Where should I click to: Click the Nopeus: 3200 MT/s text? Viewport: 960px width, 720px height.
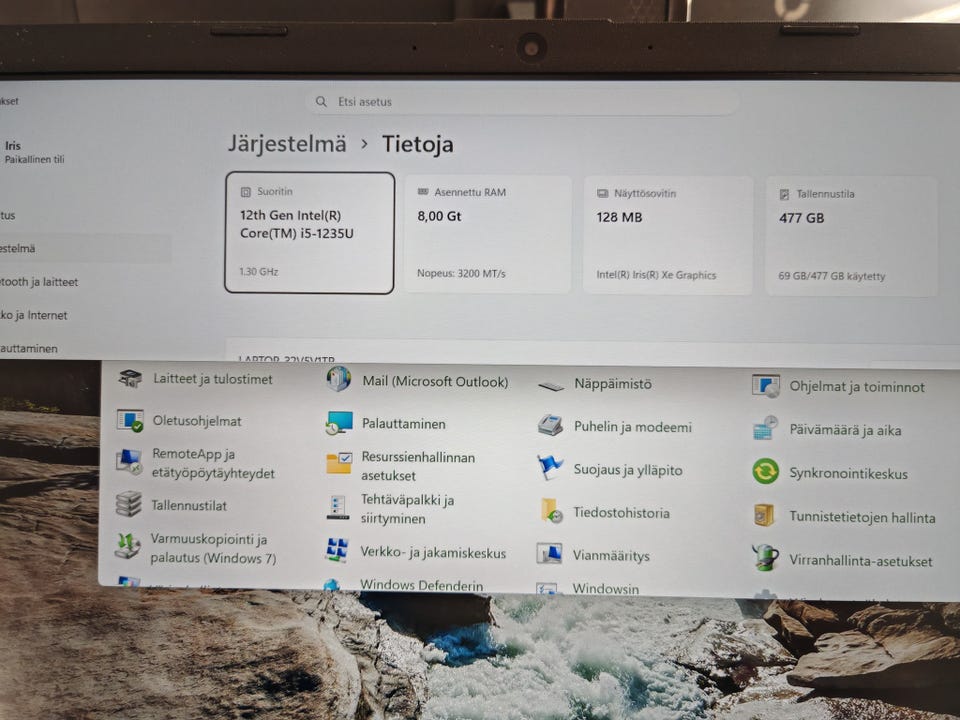tap(461, 273)
